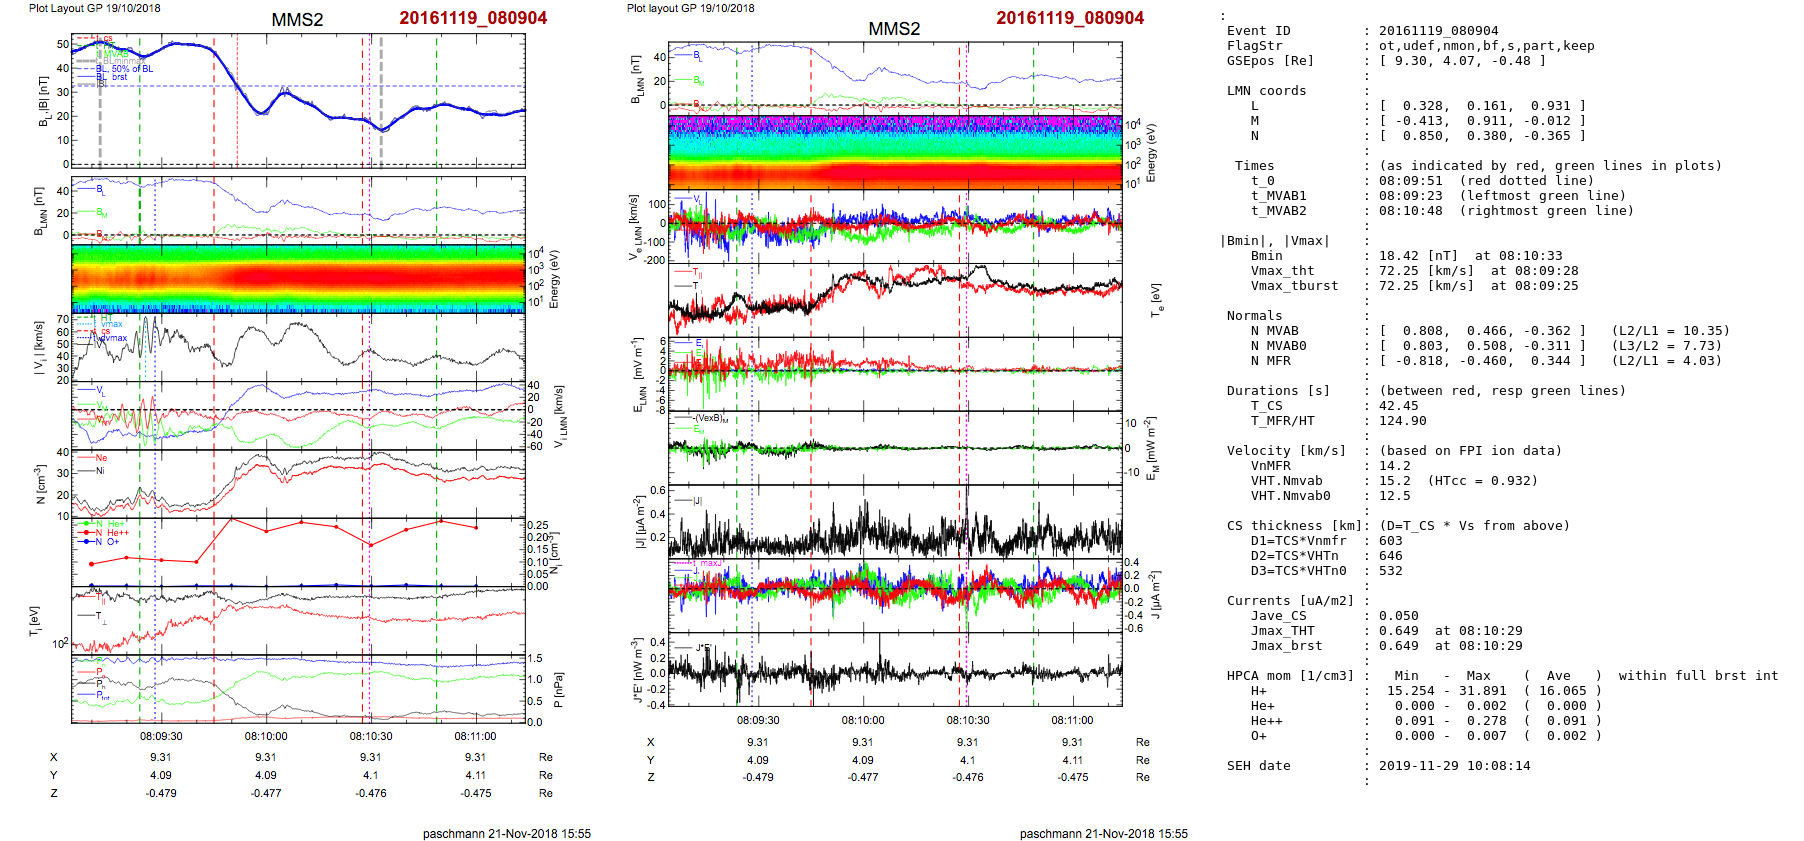Click the electron energy spectrogram in the right plot
This screenshot has width=1804, height=841.
pyautogui.click(x=895, y=152)
